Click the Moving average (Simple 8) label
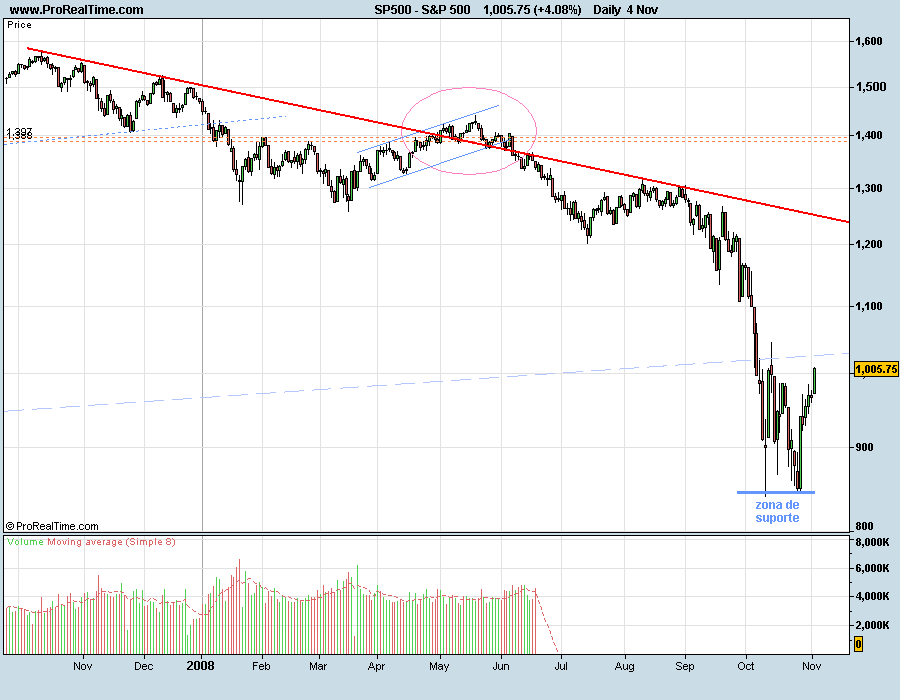Viewport: 900px width, 700px height. tap(111, 542)
